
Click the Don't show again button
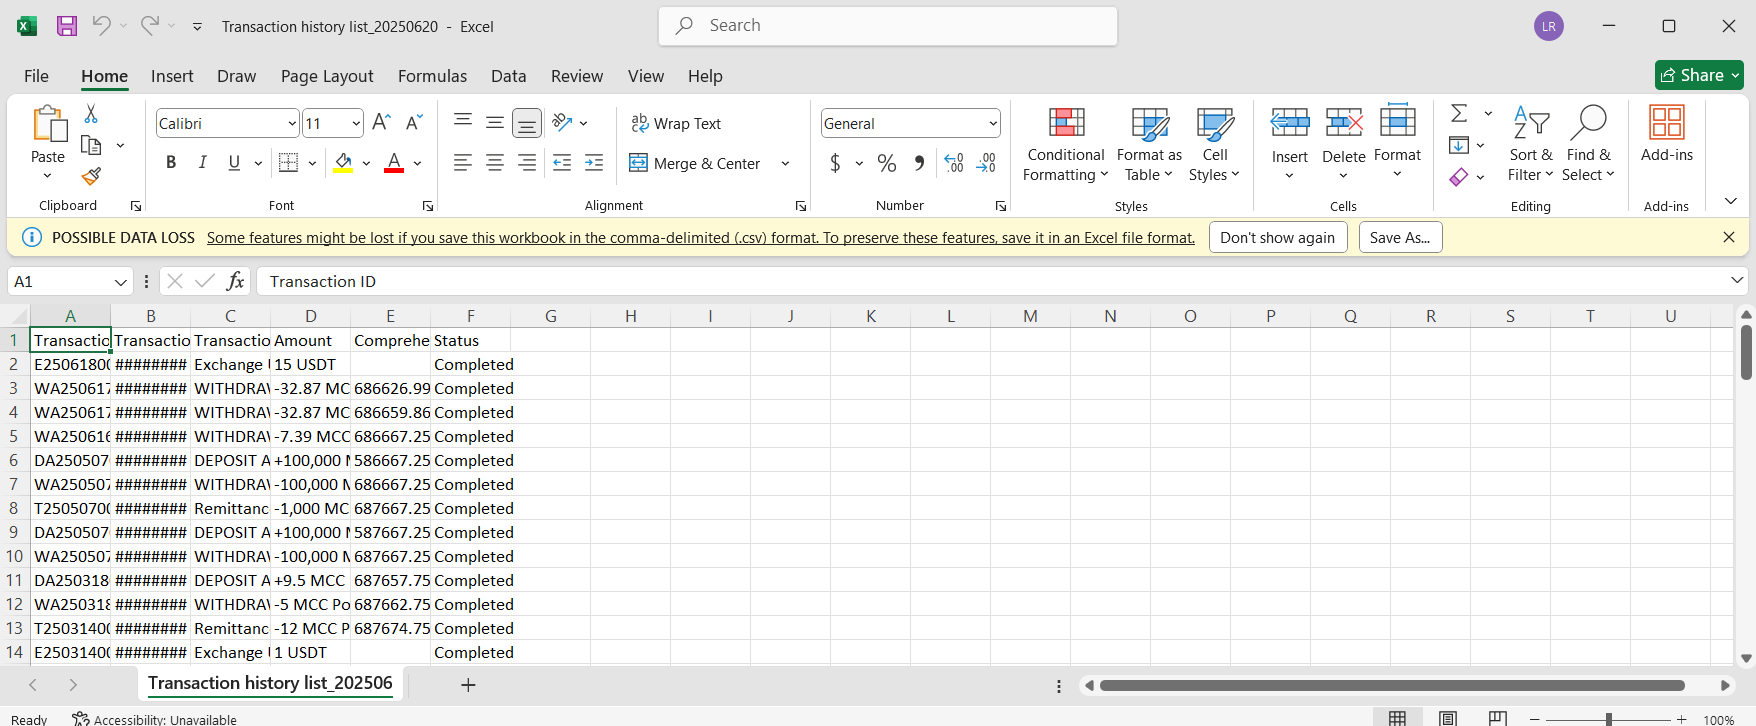[x=1277, y=237]
